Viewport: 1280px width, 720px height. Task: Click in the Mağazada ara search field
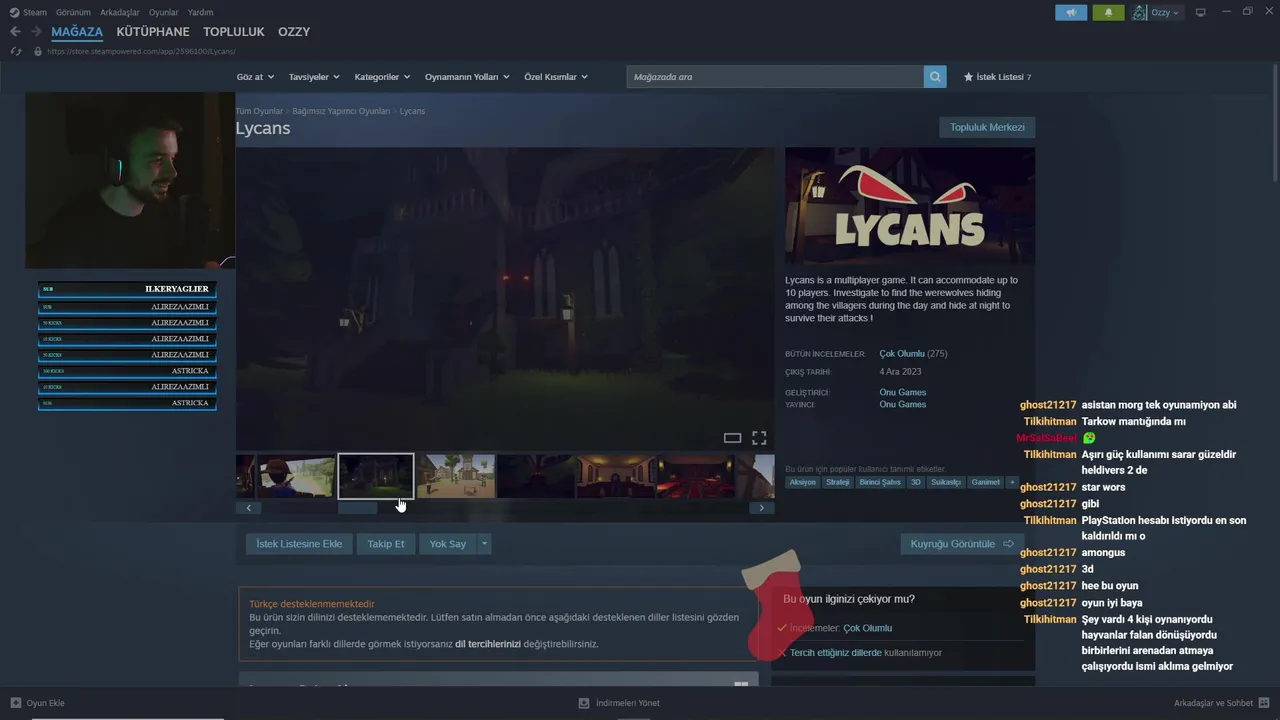click(x=775, y=77)
